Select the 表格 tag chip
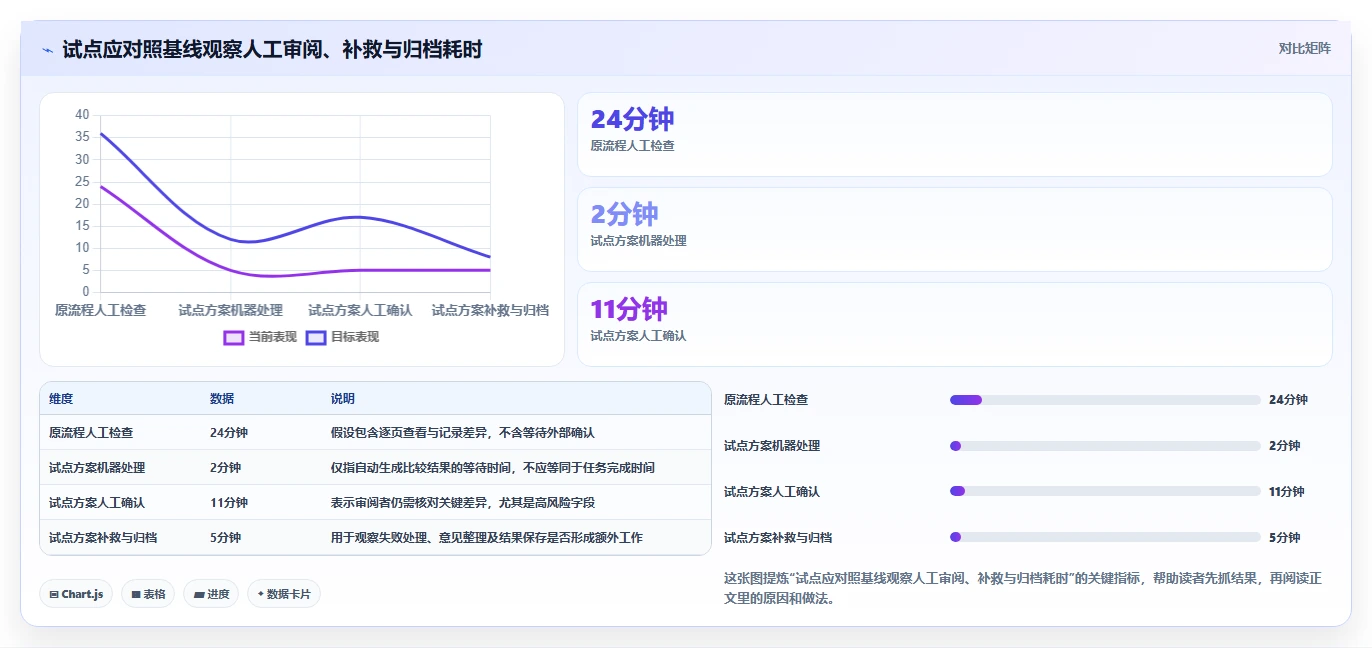The image size is (1372, 648). pos(148,594)
